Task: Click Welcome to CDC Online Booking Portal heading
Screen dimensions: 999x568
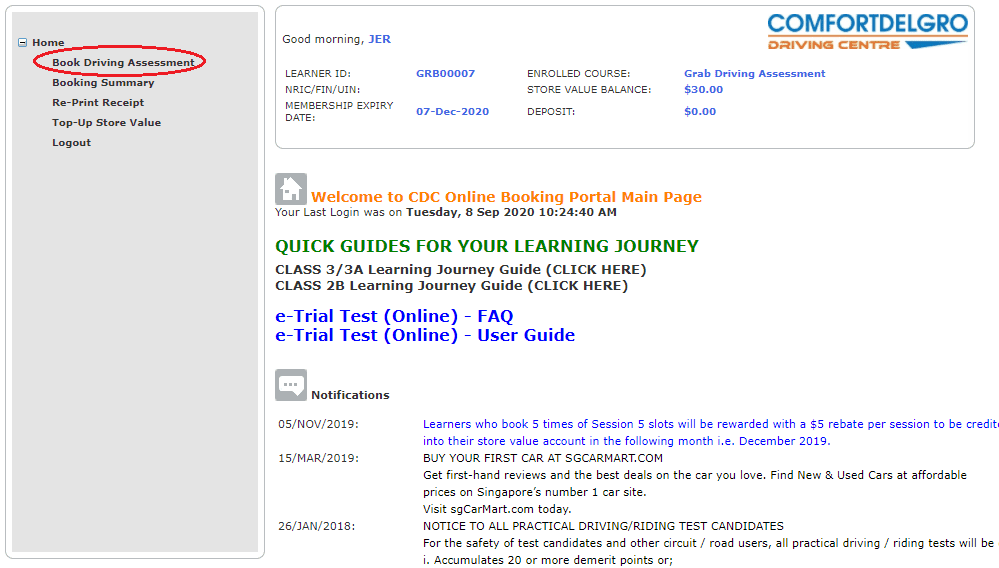Action: click(x=506, y=197)
